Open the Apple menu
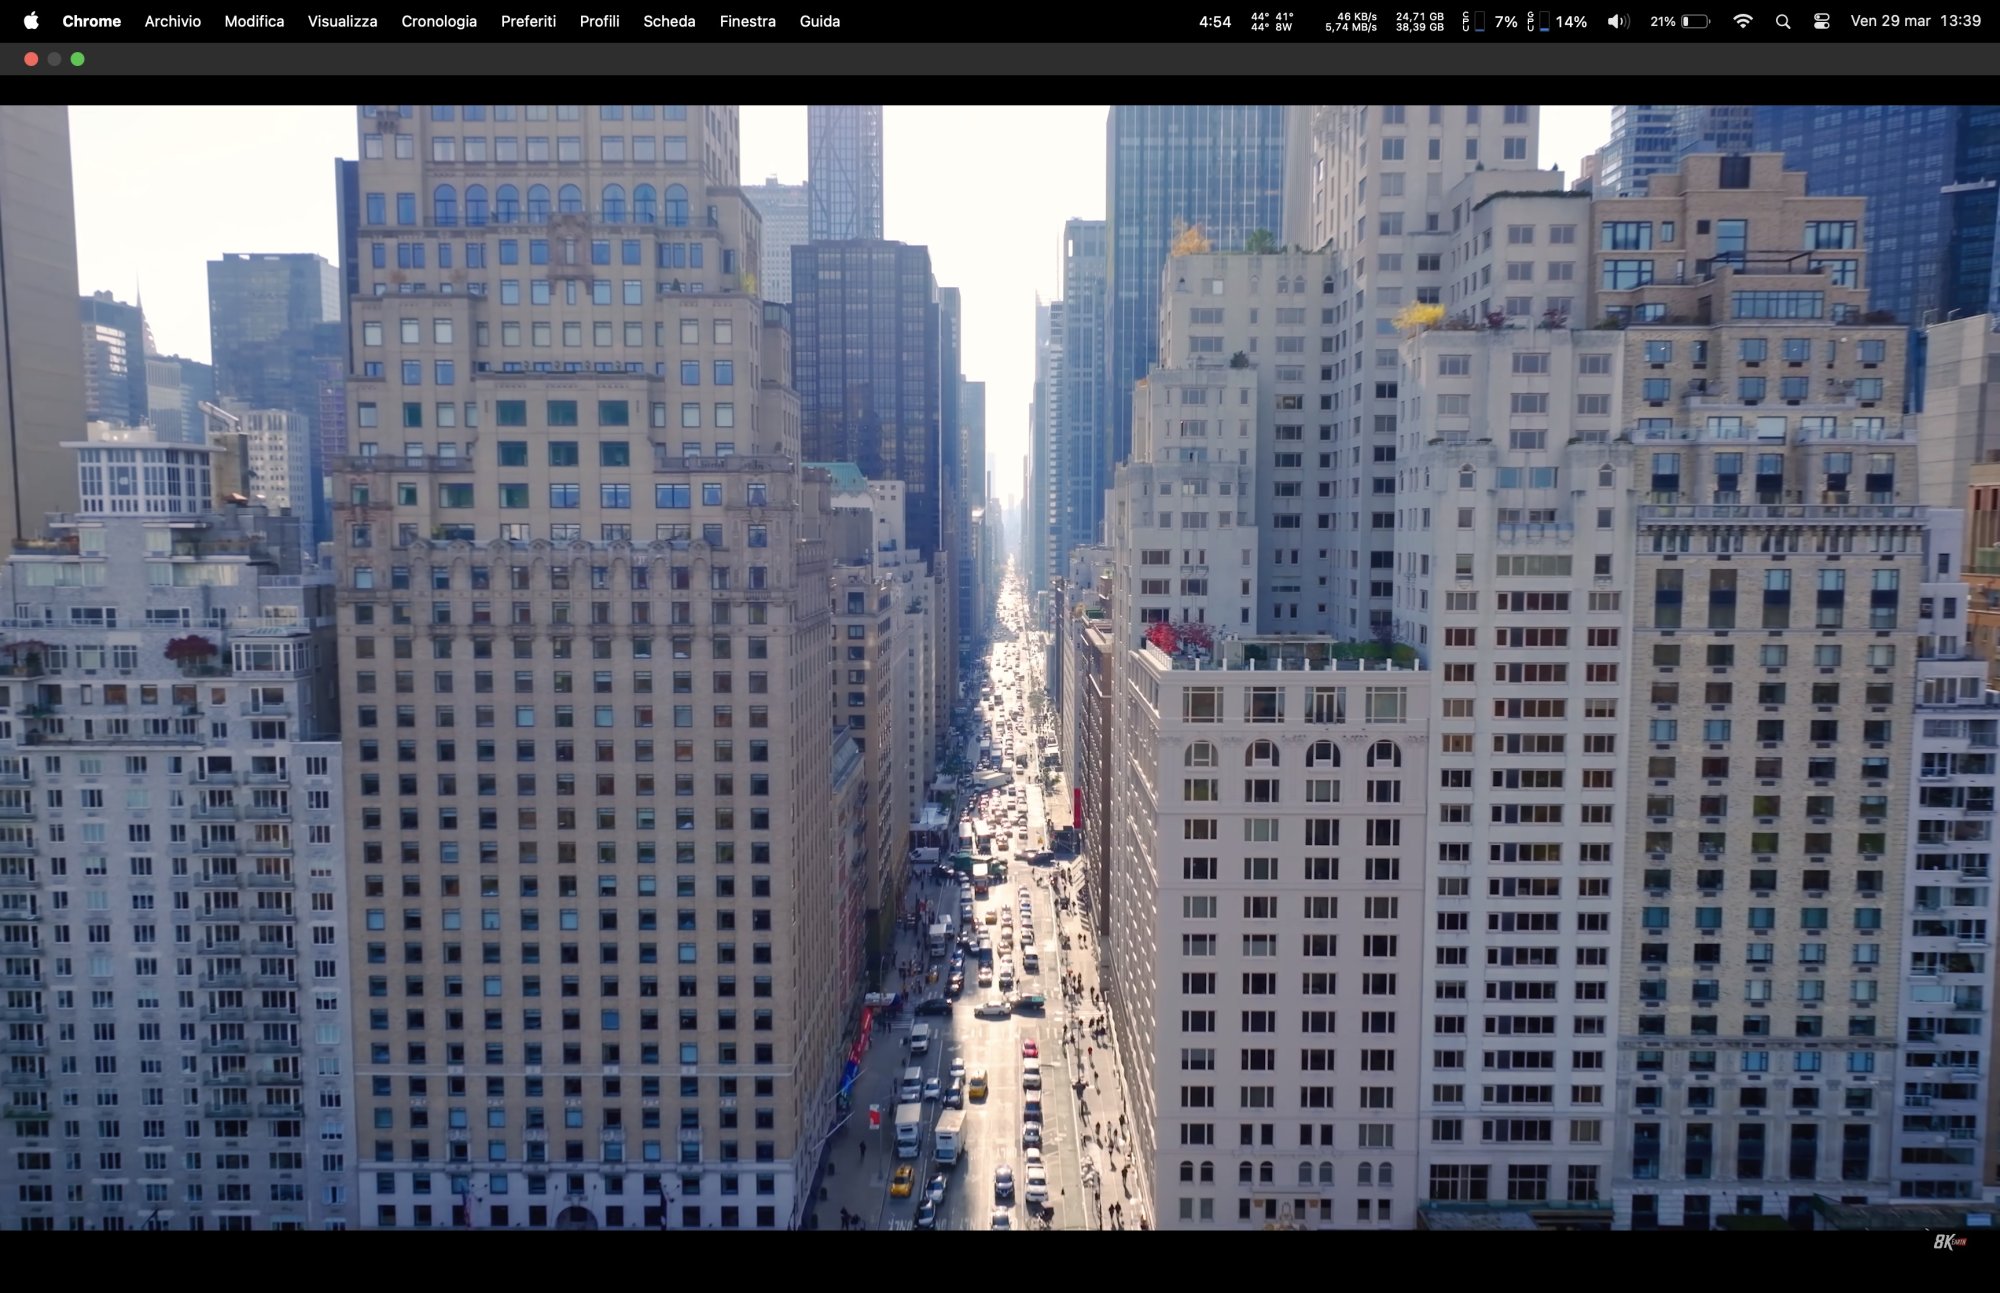 coord(31,21)
